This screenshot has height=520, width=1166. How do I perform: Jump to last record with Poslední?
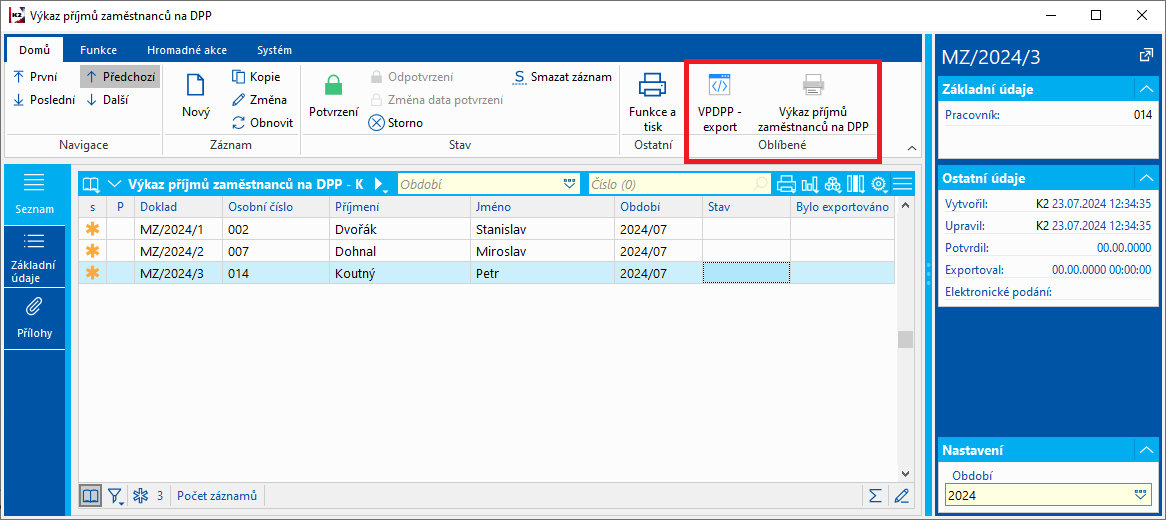click(x=44, y=100)
